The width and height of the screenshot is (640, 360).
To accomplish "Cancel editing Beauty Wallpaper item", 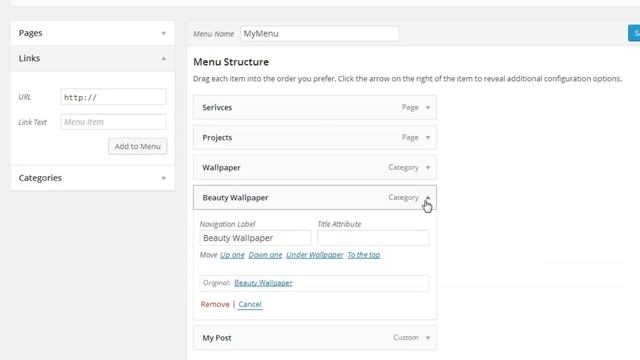I will pos(250,304).
